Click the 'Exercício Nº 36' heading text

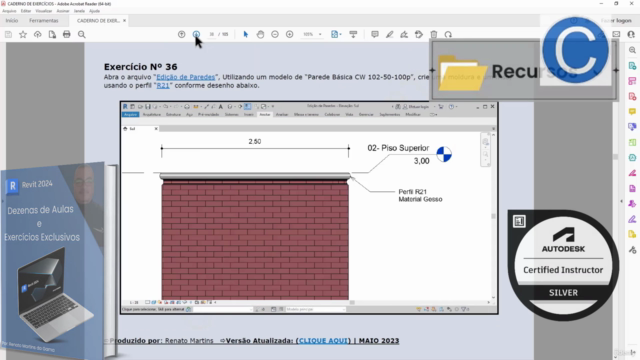[x=140, y=67]
